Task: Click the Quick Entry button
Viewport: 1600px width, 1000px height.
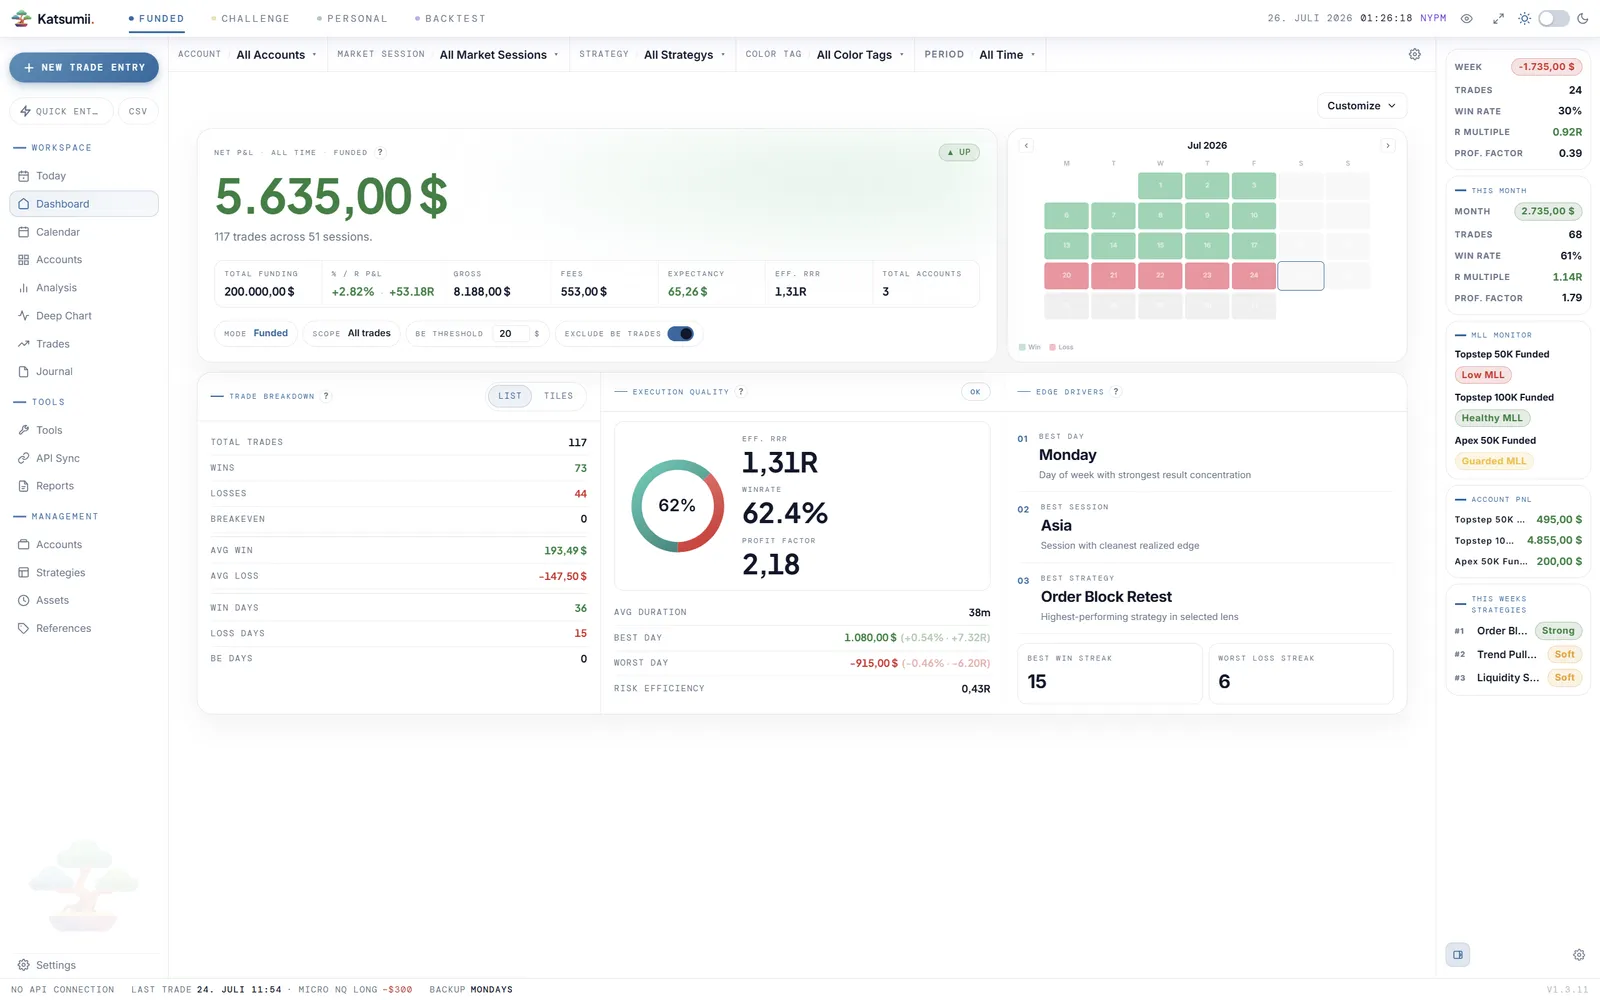Action: 60,111
